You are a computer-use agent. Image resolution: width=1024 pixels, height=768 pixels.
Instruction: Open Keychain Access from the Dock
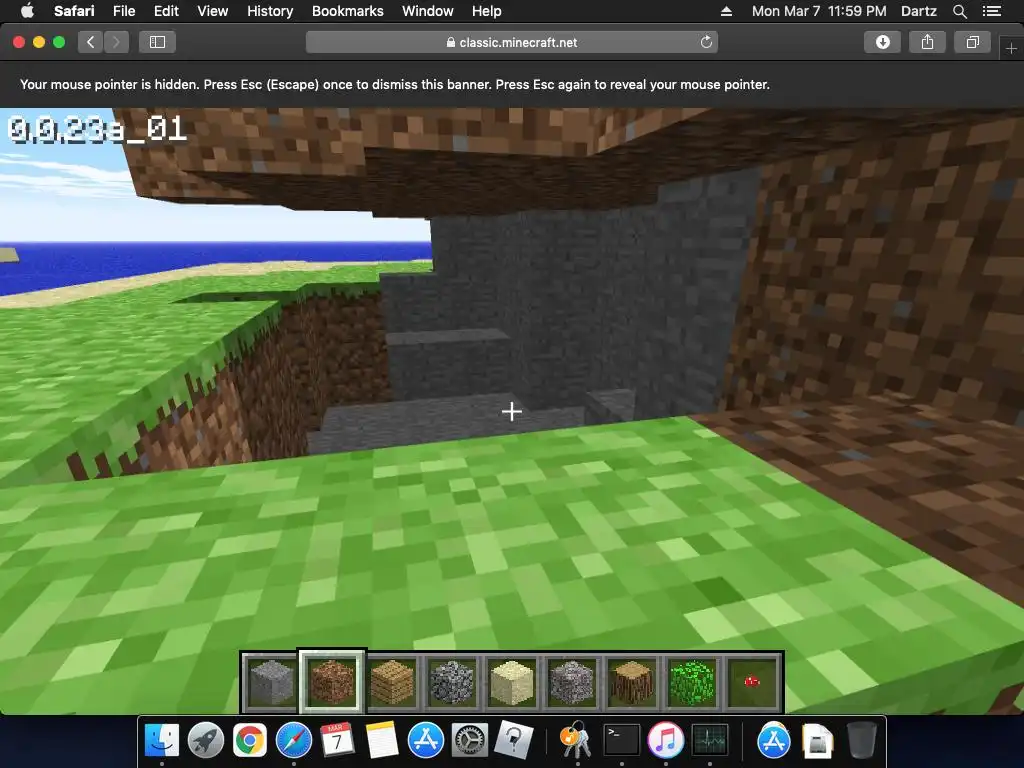coord(576,741)
